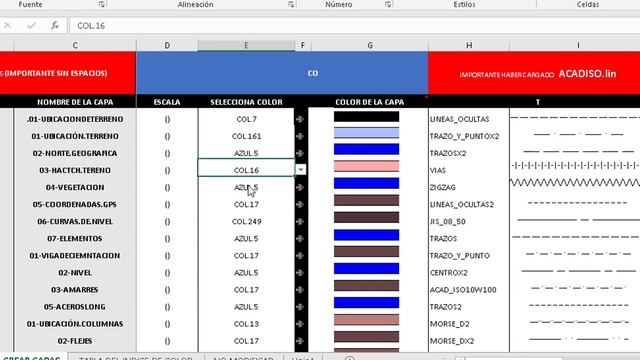
Task: Click the zigzag line preview in ZIGZAG row
Action: click(x=575, y=182)
